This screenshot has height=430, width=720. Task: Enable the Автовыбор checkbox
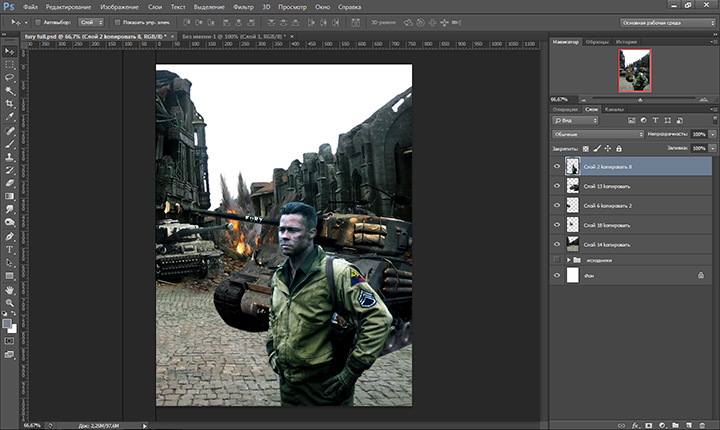coord(37,21)
